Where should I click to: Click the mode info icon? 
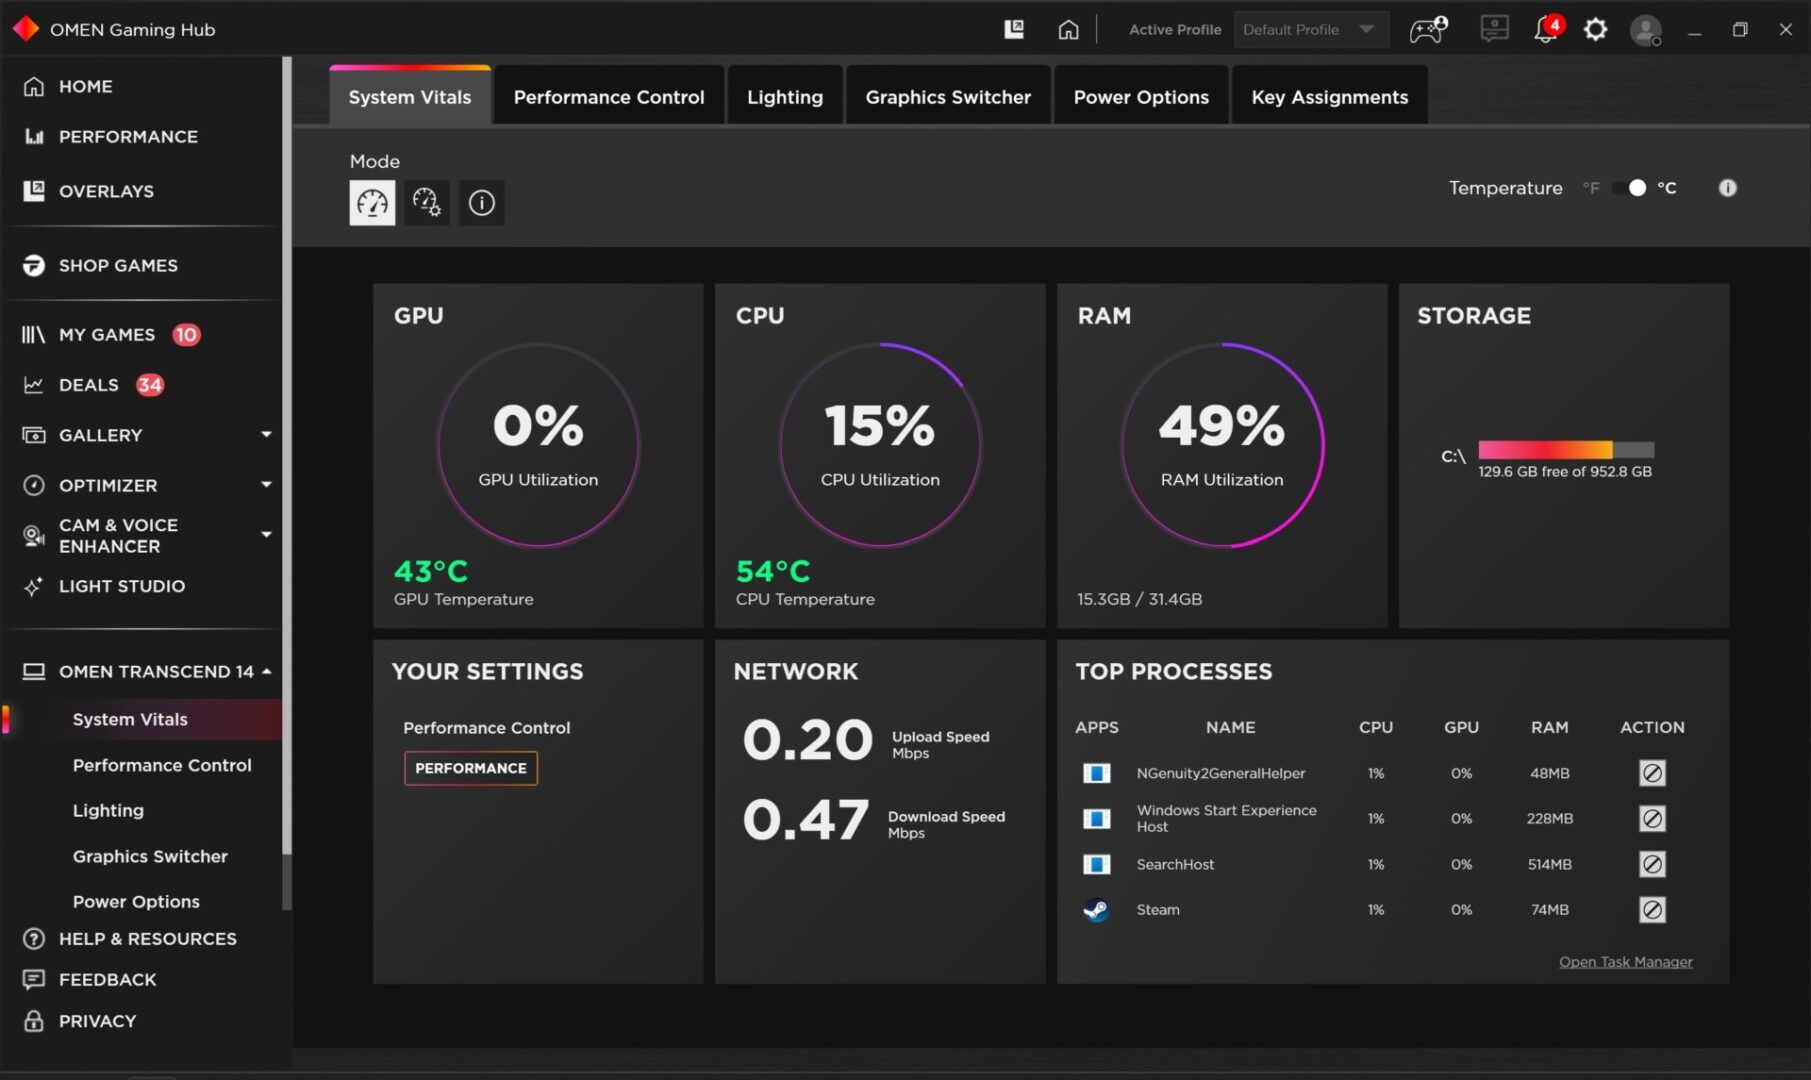482,203
